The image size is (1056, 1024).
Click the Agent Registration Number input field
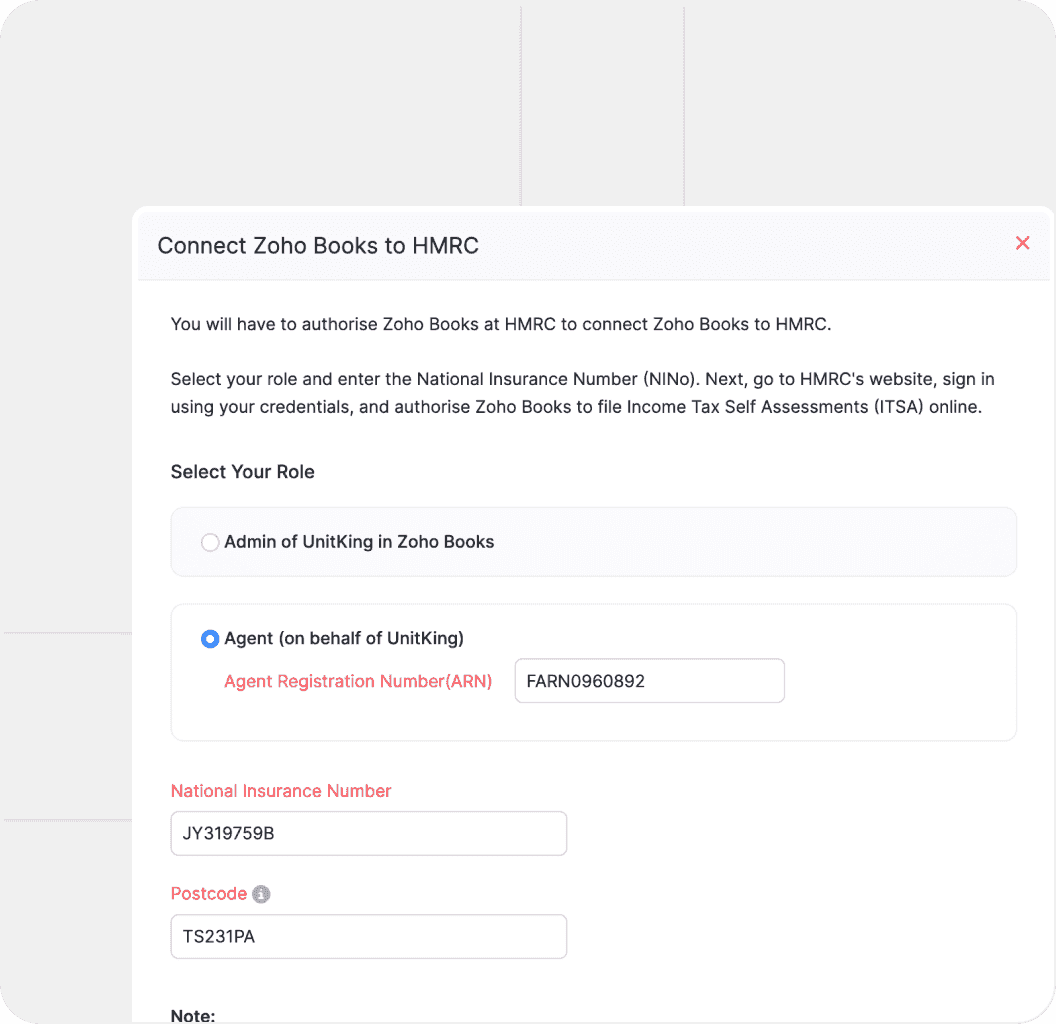coord(649,680)
